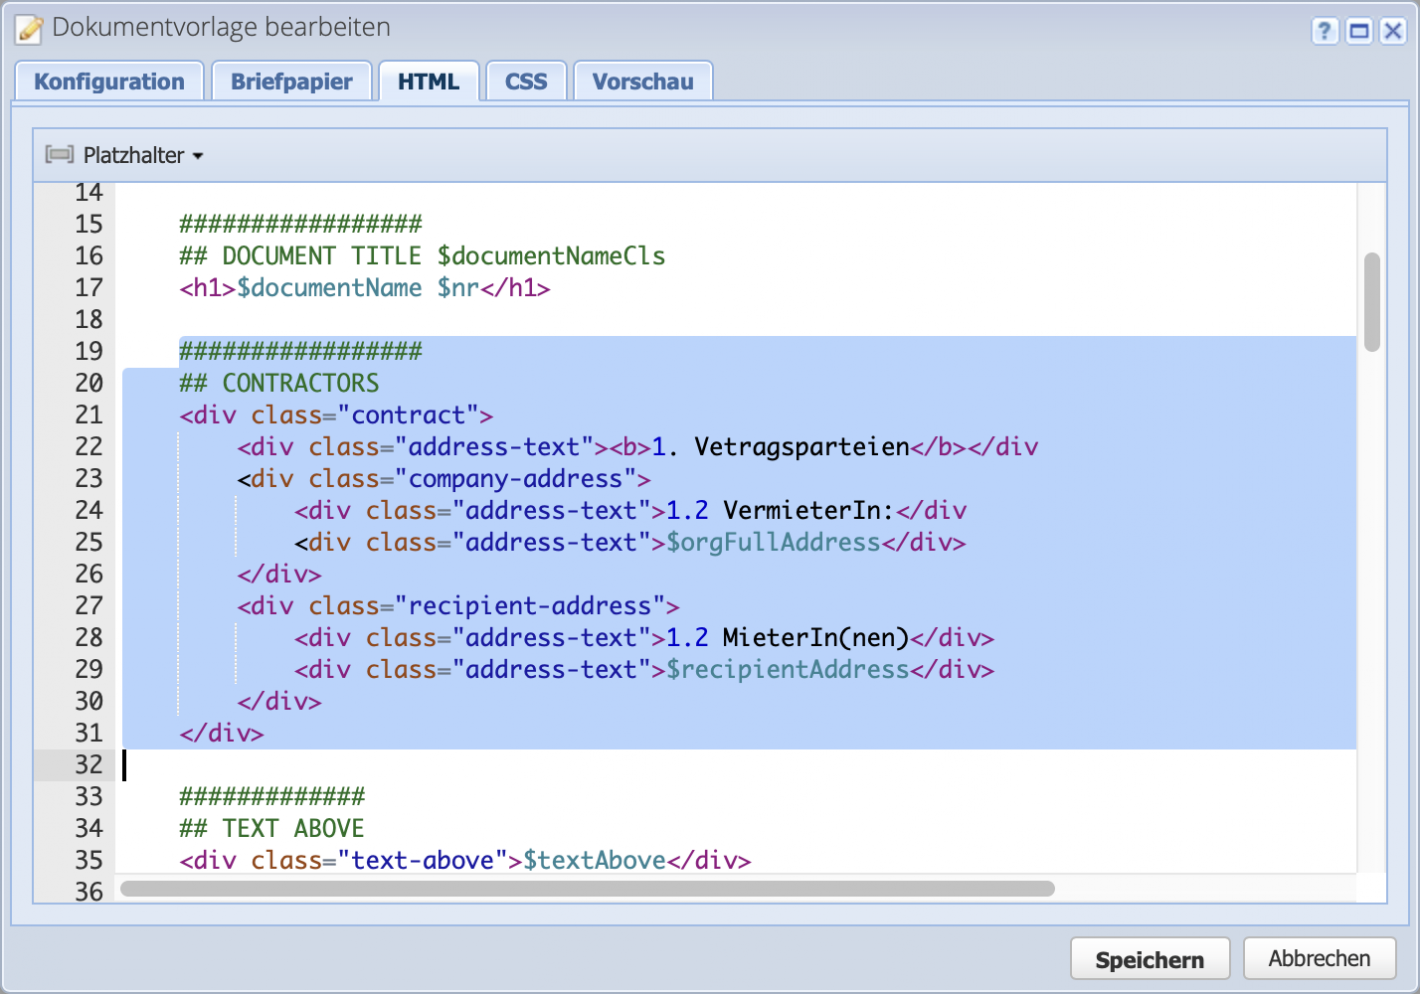Click the 'recipient-address' class value
Image resolution: width=1420 pixels, height=994 pixels.
(x=529, y=606)
